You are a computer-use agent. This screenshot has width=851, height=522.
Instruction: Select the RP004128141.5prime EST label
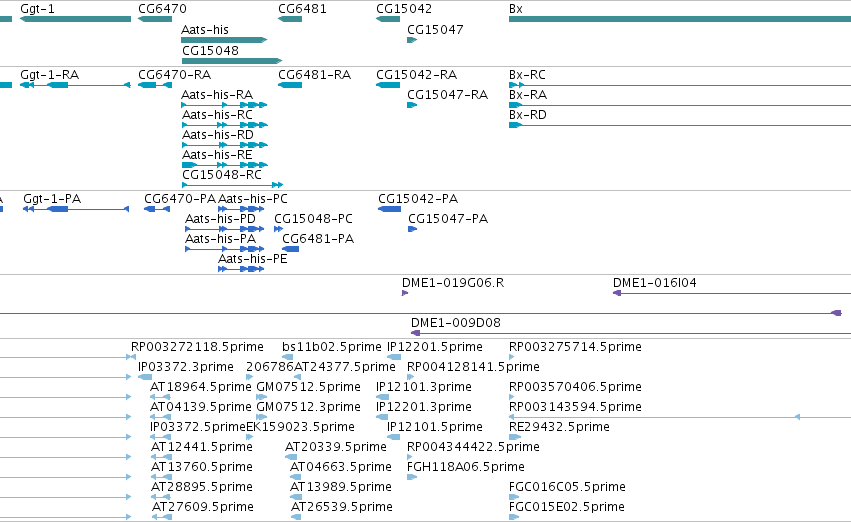click(473, 367)
